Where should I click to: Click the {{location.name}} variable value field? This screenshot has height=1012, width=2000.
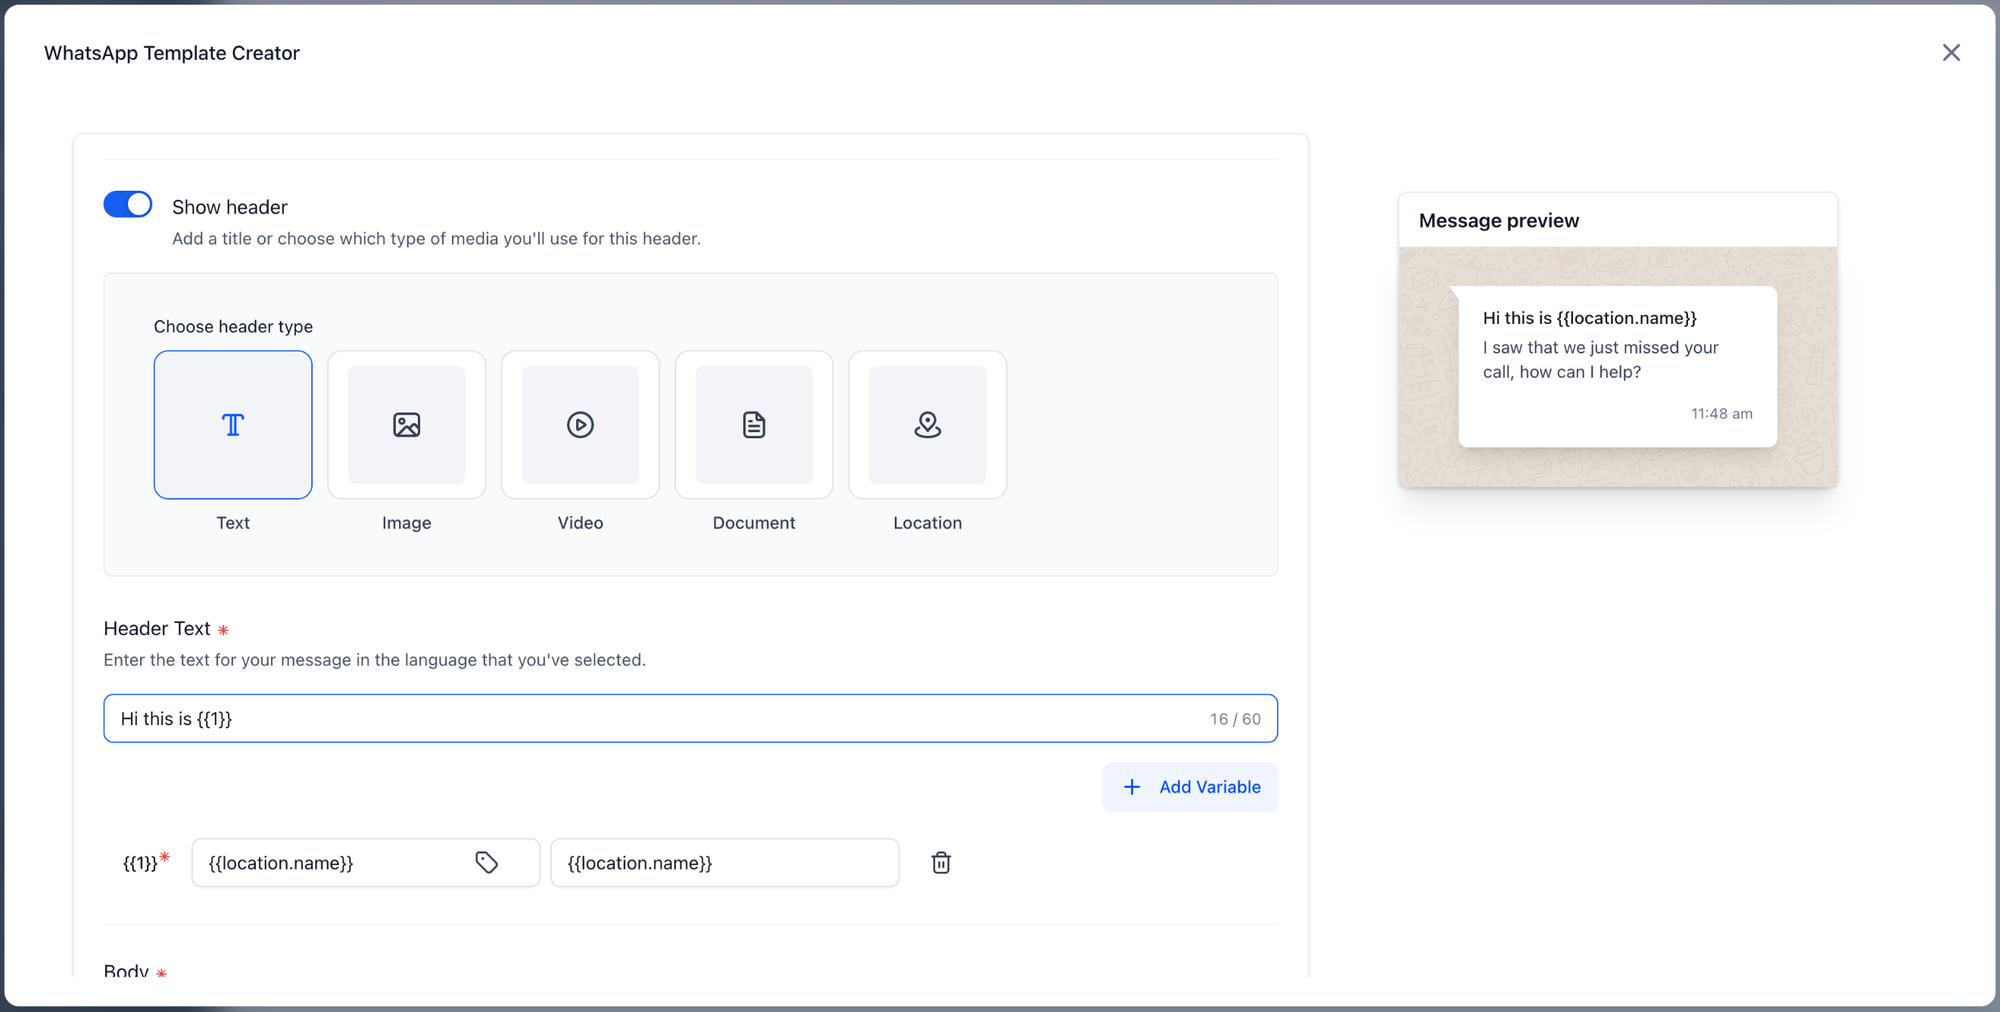[x=366, y=862]
